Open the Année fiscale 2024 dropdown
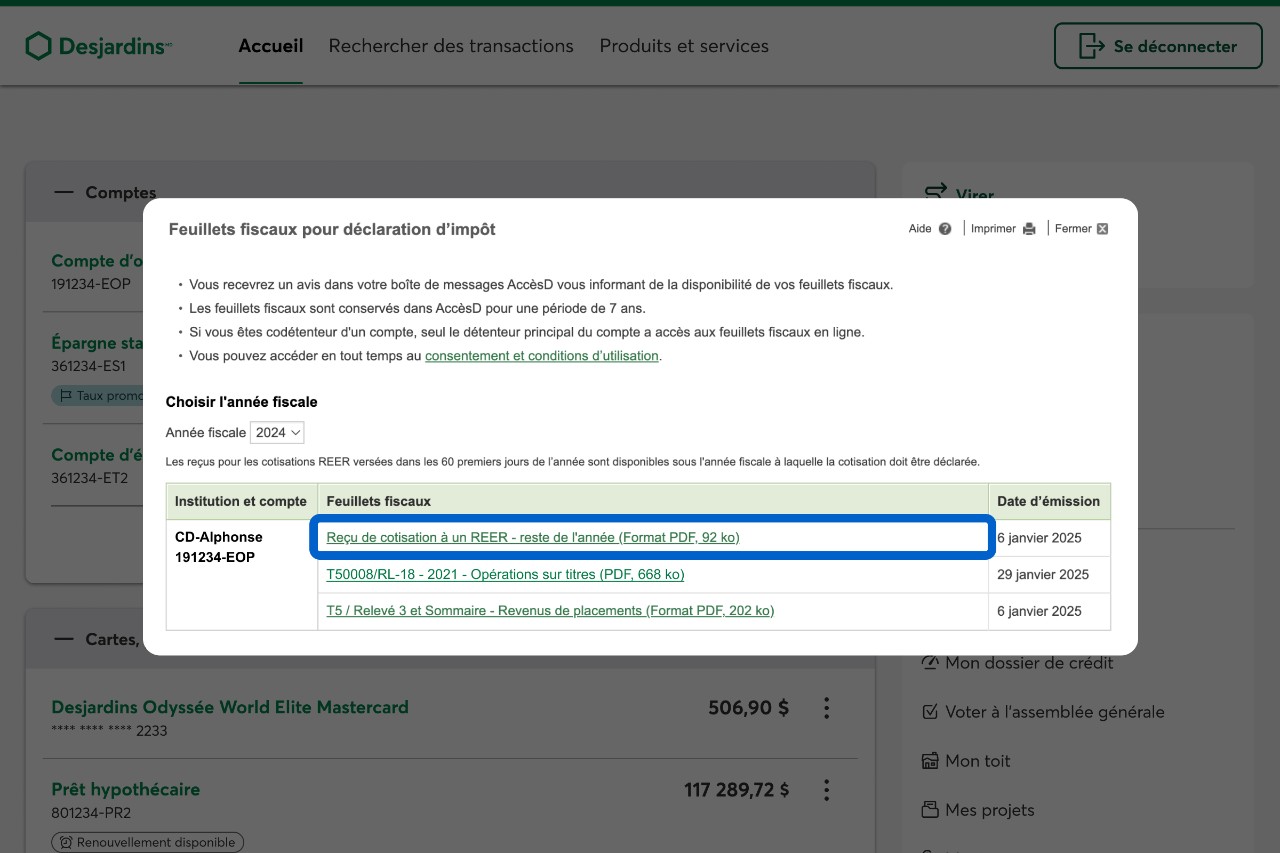The width and height of the screenshot is (1280, 853). coord(277,433)
